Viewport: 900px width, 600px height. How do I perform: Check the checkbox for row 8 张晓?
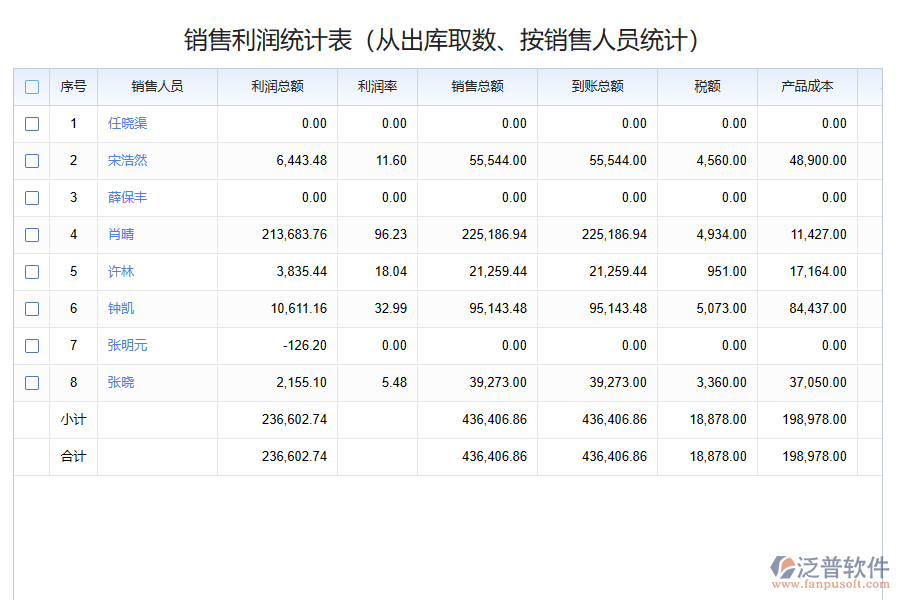[x=32, y=382]
